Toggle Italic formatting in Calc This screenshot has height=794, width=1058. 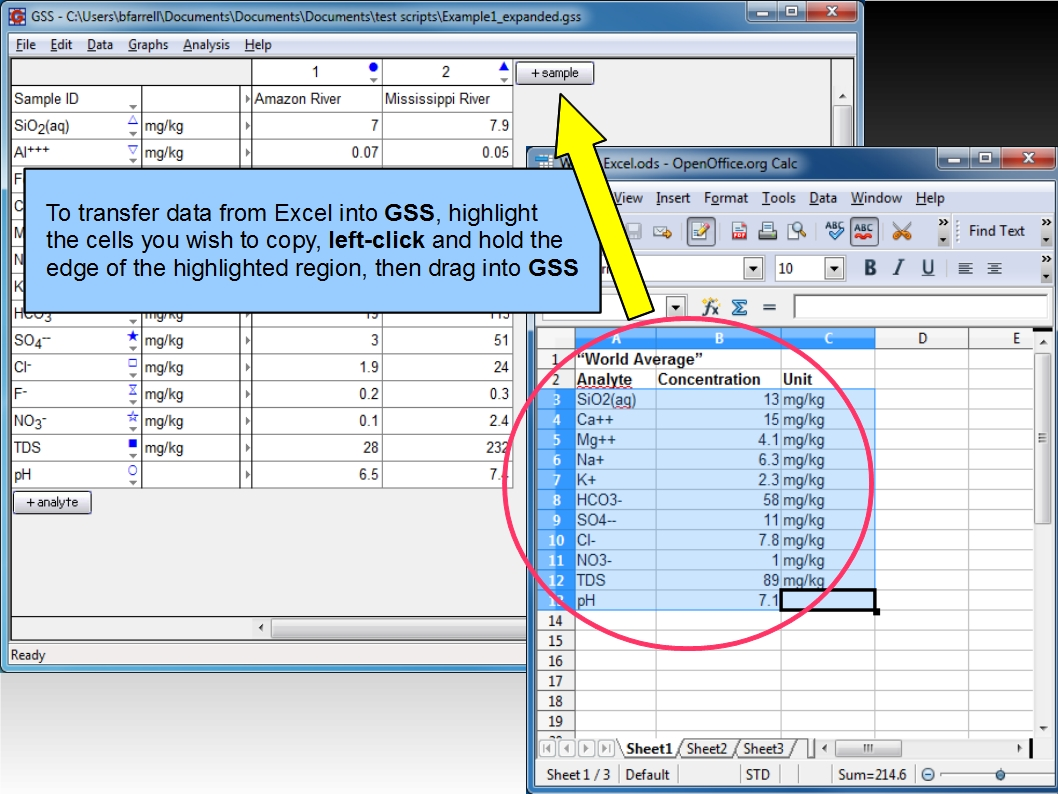[x=898, y=268]
